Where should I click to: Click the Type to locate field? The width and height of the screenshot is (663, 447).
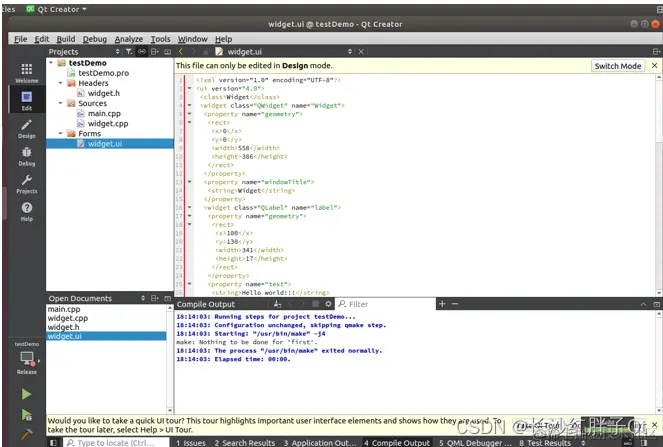coord(115,443)
